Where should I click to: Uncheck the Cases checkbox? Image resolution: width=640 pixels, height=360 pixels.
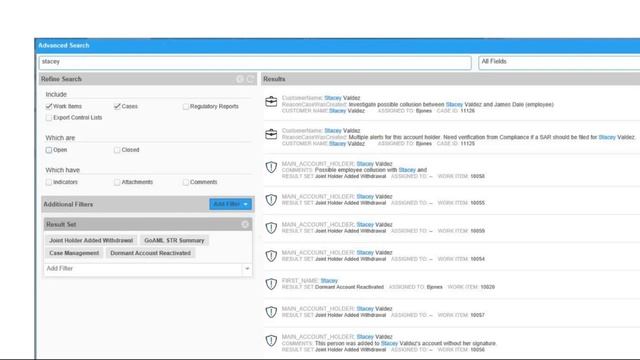point(117,106)
